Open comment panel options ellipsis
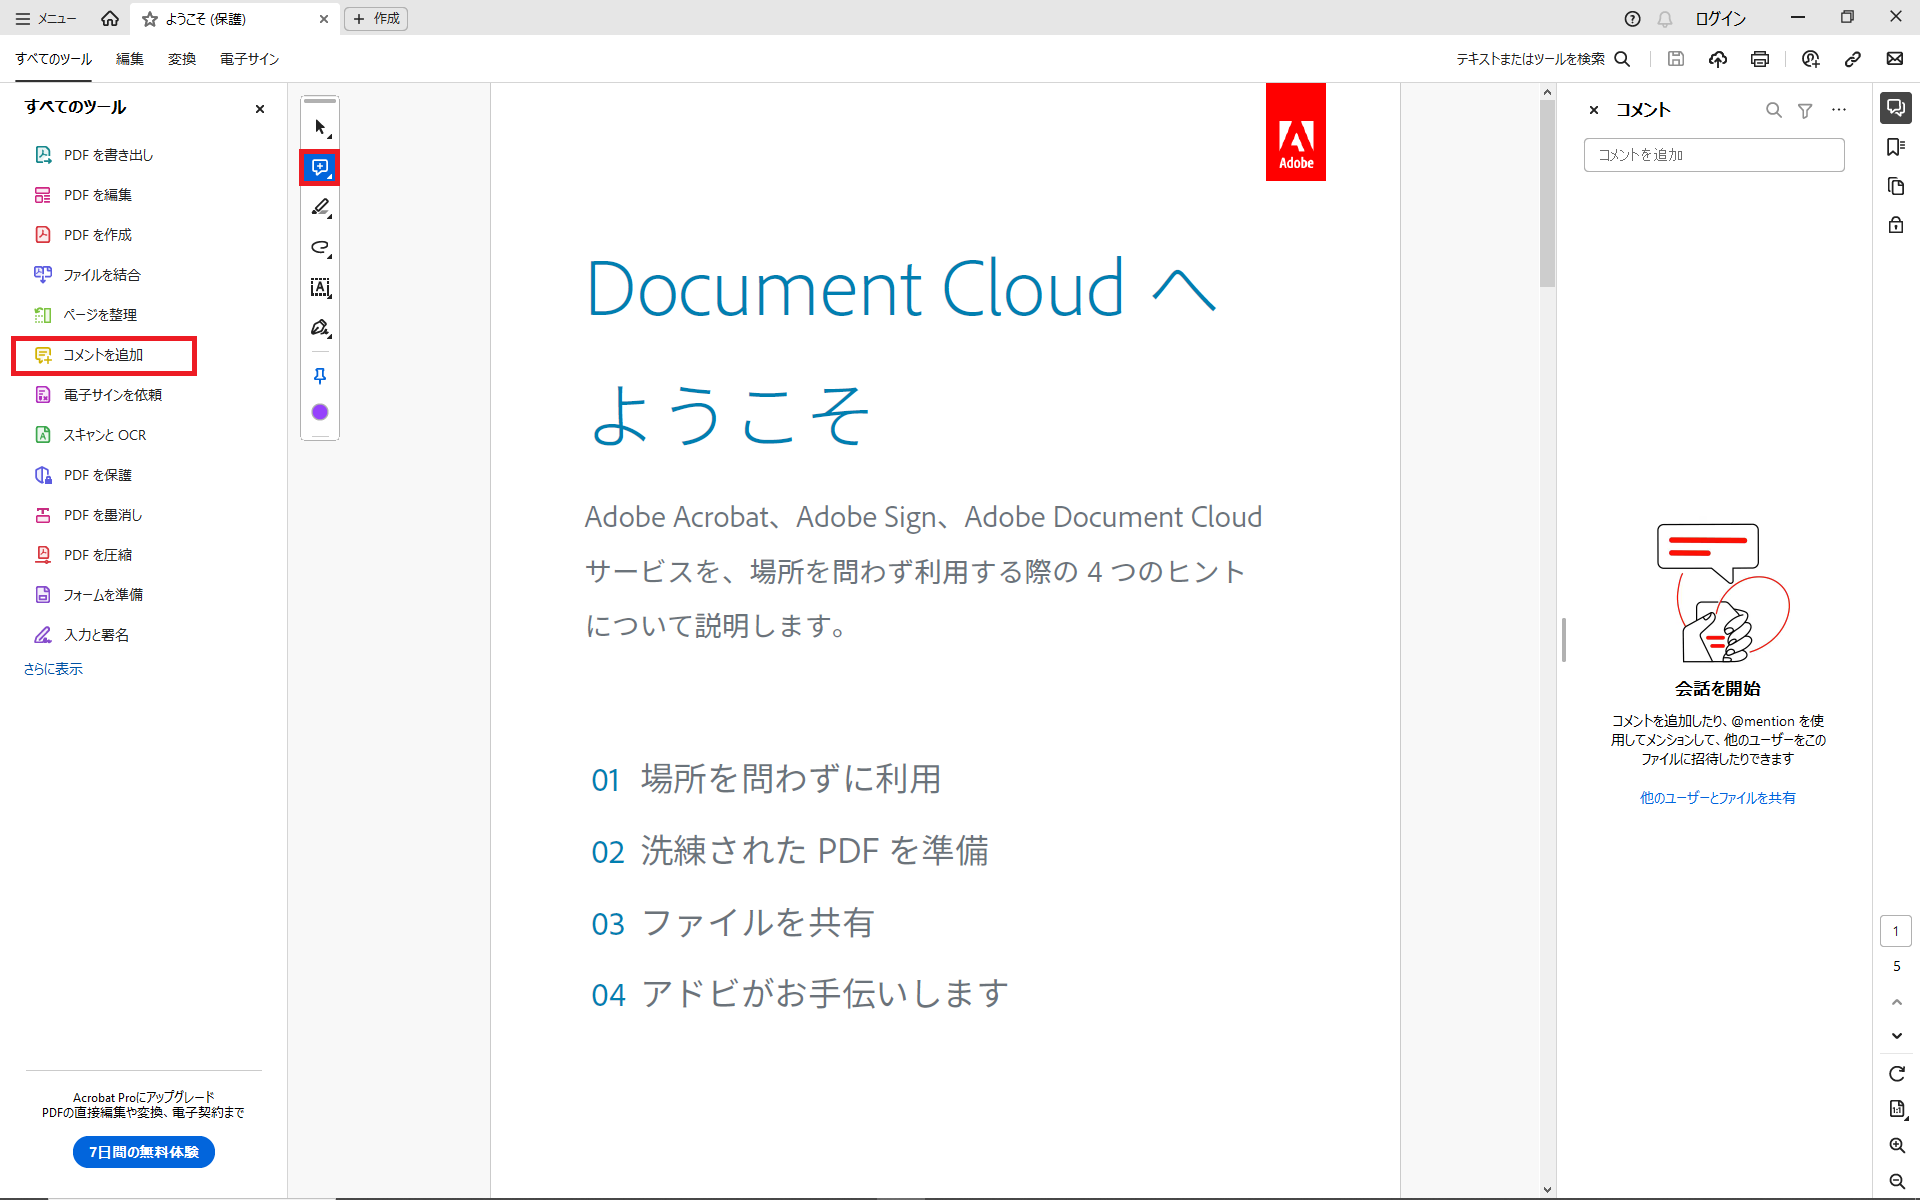 [x=1839, y=110]
